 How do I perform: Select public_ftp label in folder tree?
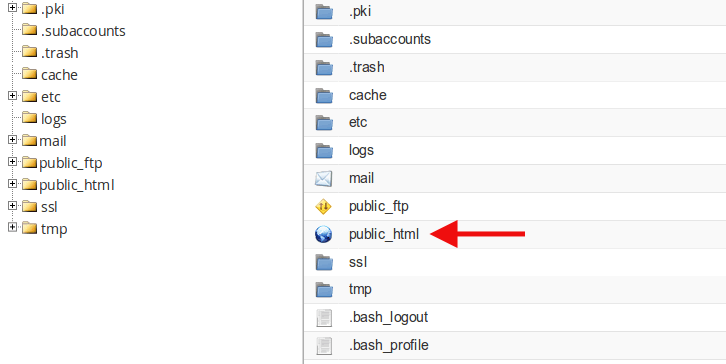pos(70,163)
